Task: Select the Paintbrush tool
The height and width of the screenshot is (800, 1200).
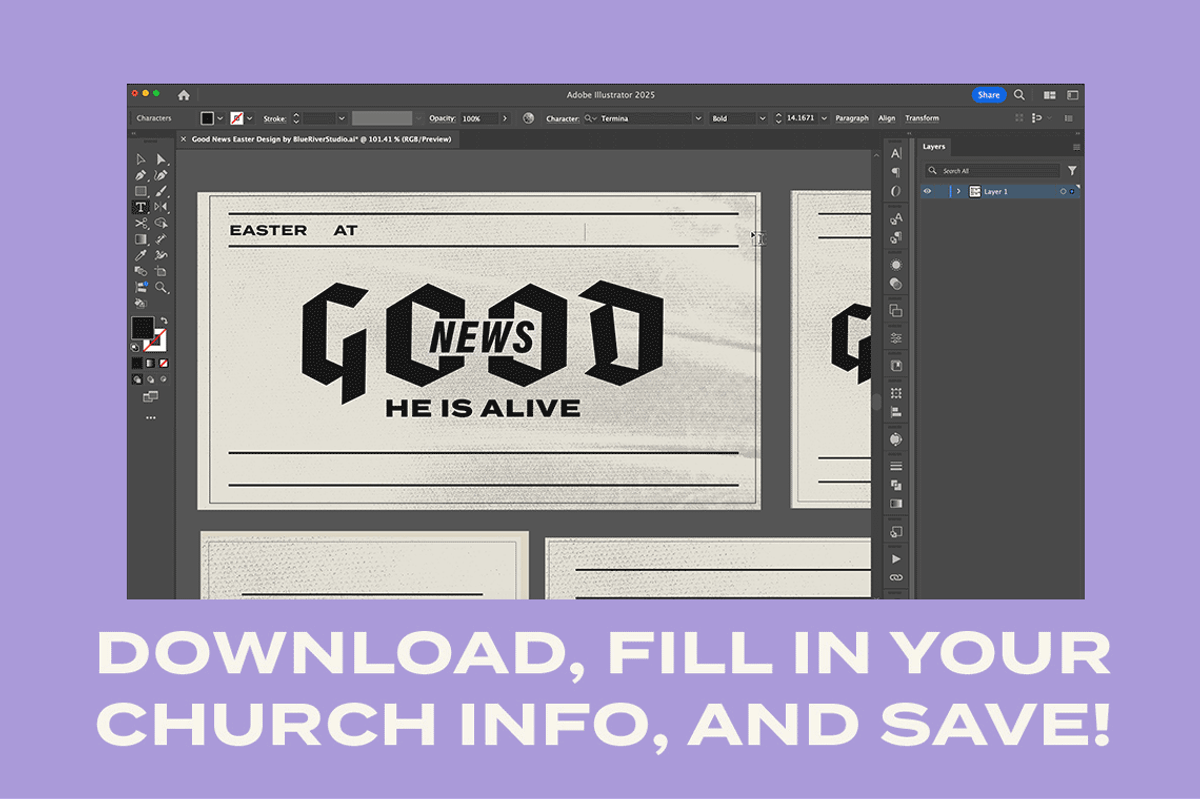Action: tap(160, 191)
